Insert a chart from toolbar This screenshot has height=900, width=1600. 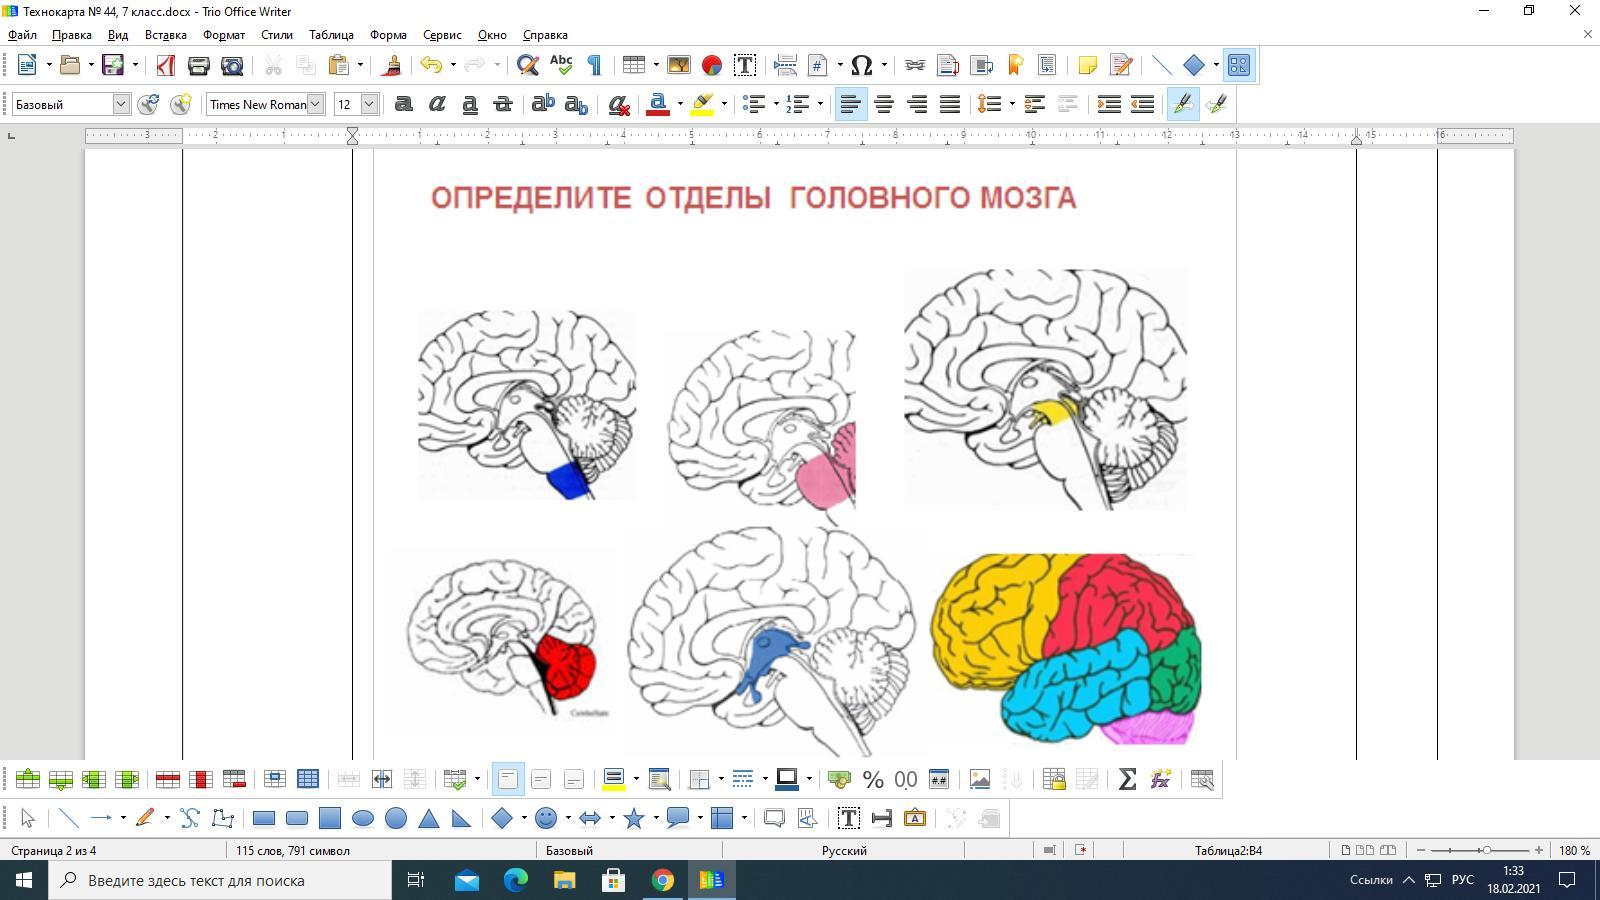coord(711,66)
